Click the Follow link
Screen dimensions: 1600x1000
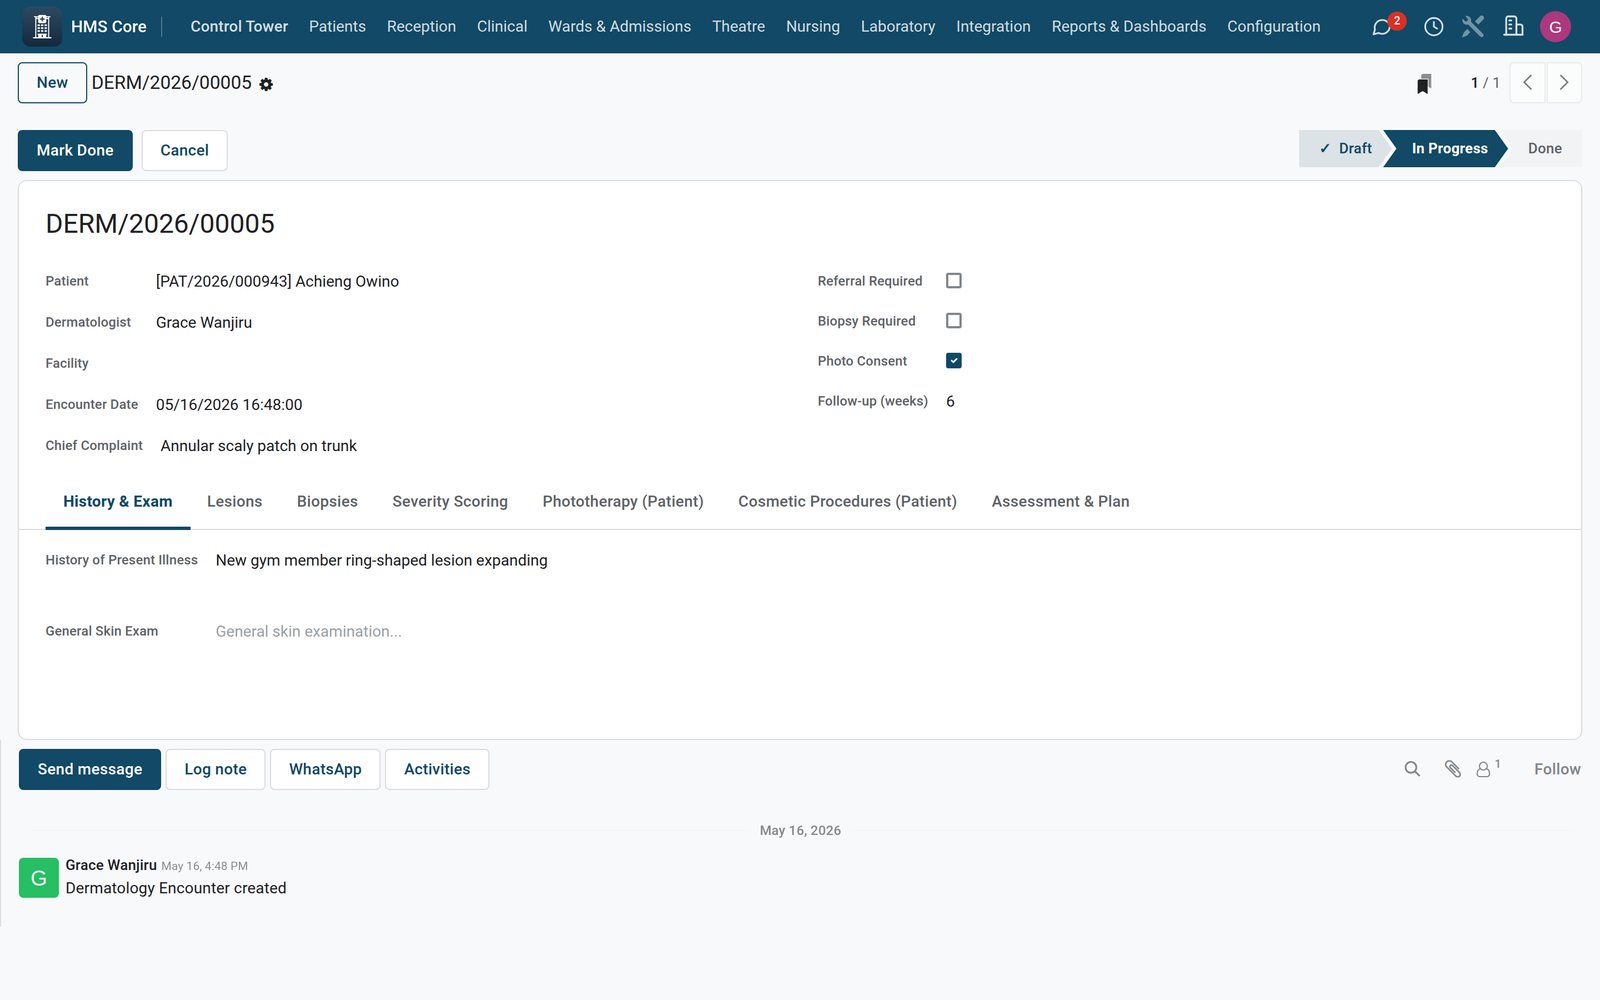click(x=1557, y=769)
